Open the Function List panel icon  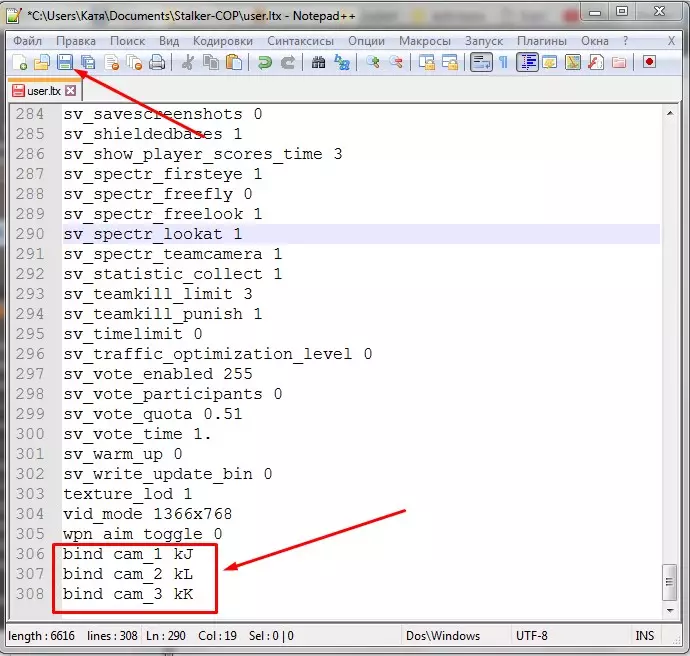(x=595, y=62)
